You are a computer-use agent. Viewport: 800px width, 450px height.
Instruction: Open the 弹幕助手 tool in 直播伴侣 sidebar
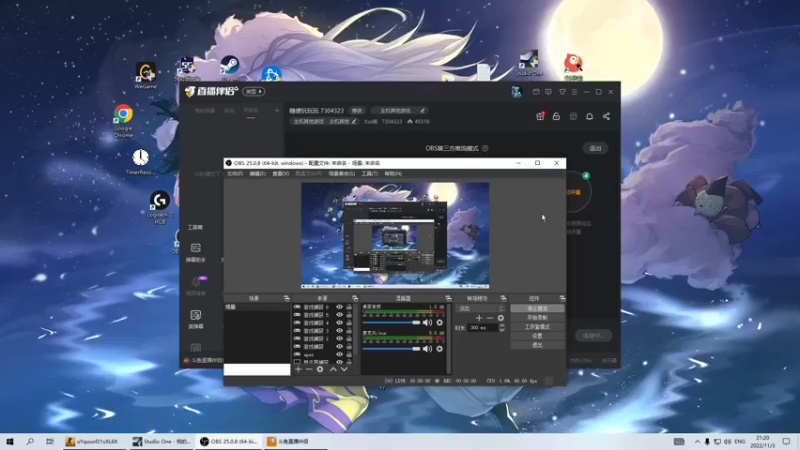pos(195,253)
